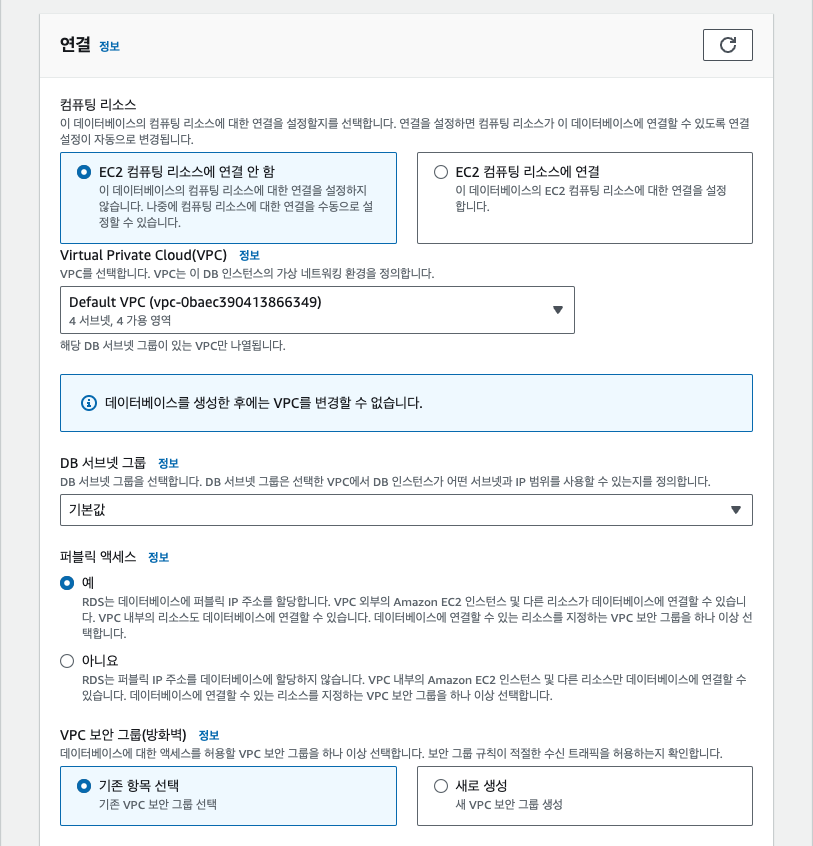Open the DB 서브넷 그룹 '기본값' dropdown
The width and height of the screenshot is (813, 846).
(406, 510)
